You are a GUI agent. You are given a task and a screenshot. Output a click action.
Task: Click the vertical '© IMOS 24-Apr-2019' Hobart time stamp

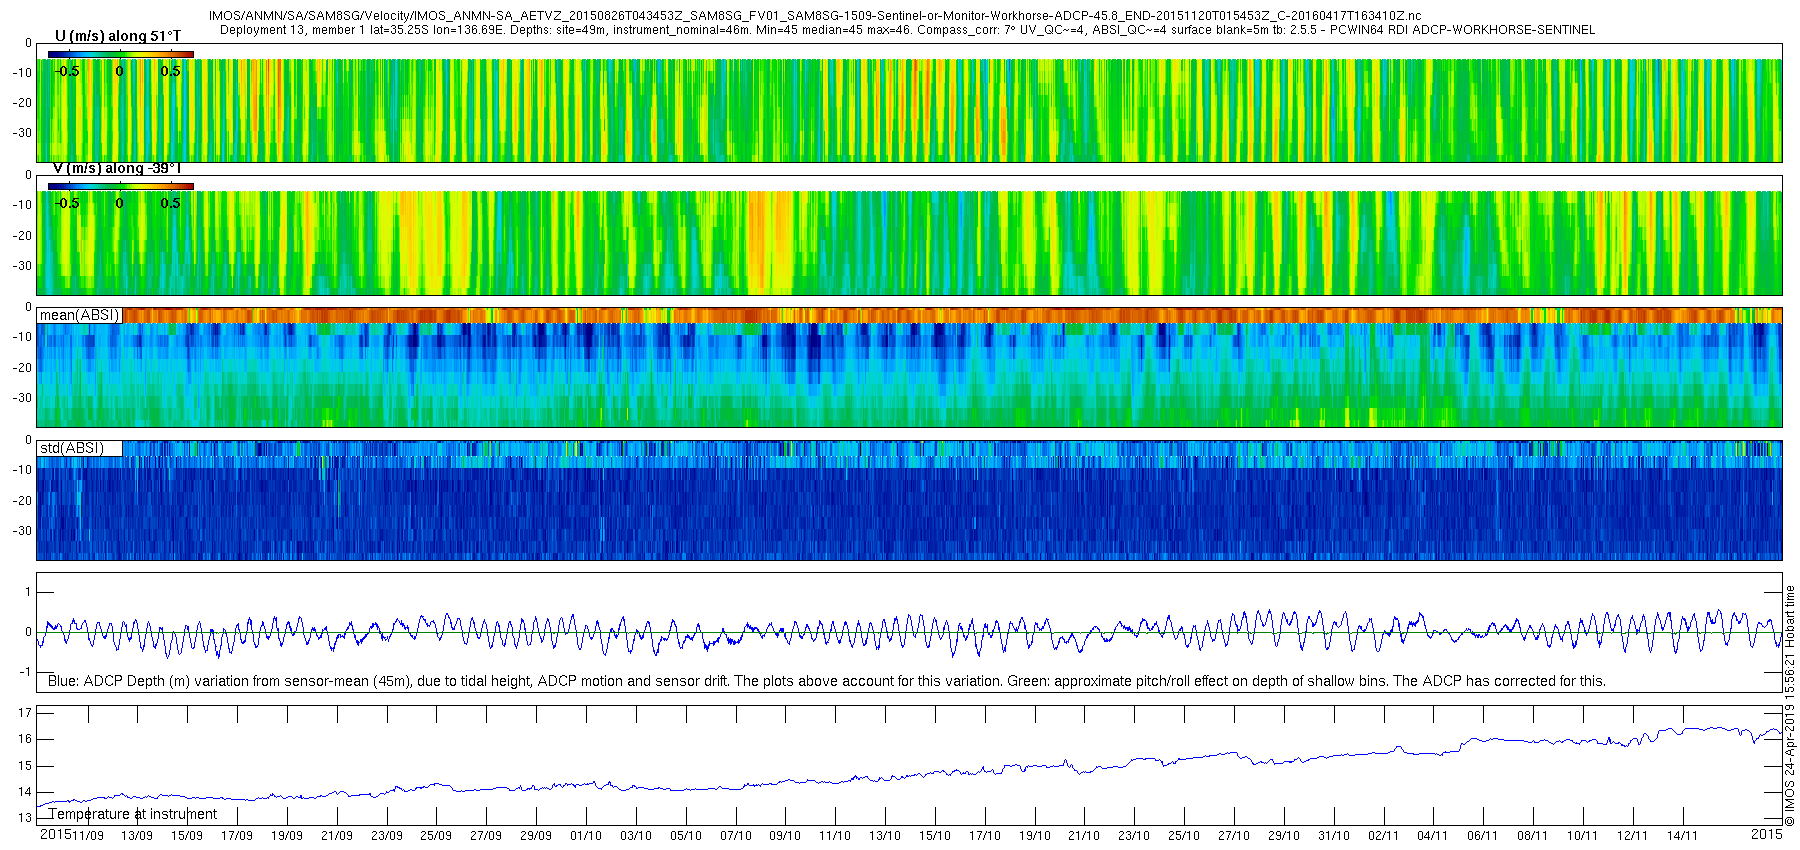(x=1790, y=706)
